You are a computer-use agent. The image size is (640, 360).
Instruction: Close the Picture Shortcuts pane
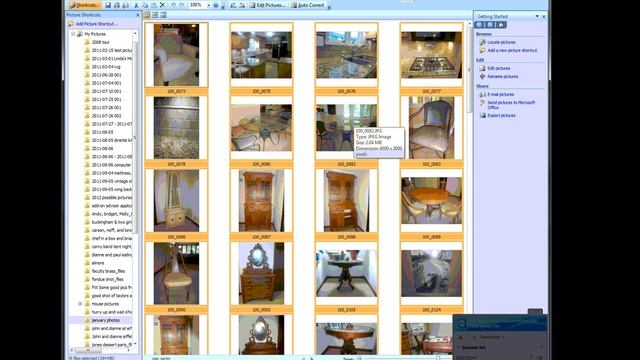pos(138,15)
